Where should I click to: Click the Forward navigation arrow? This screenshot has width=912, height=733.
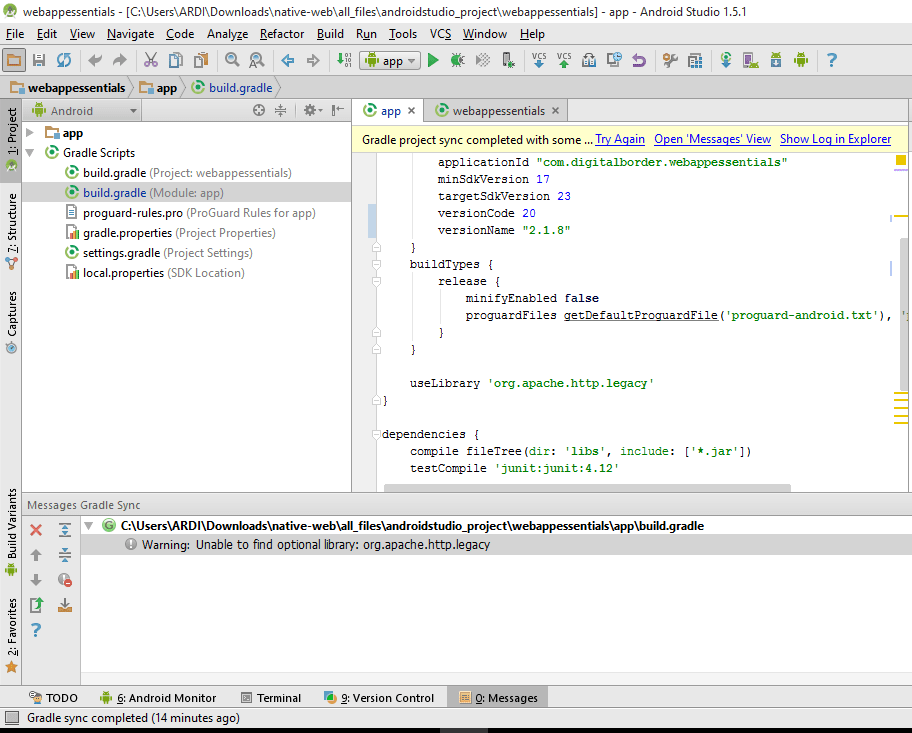pyautogui.click(x=313, y=60)
